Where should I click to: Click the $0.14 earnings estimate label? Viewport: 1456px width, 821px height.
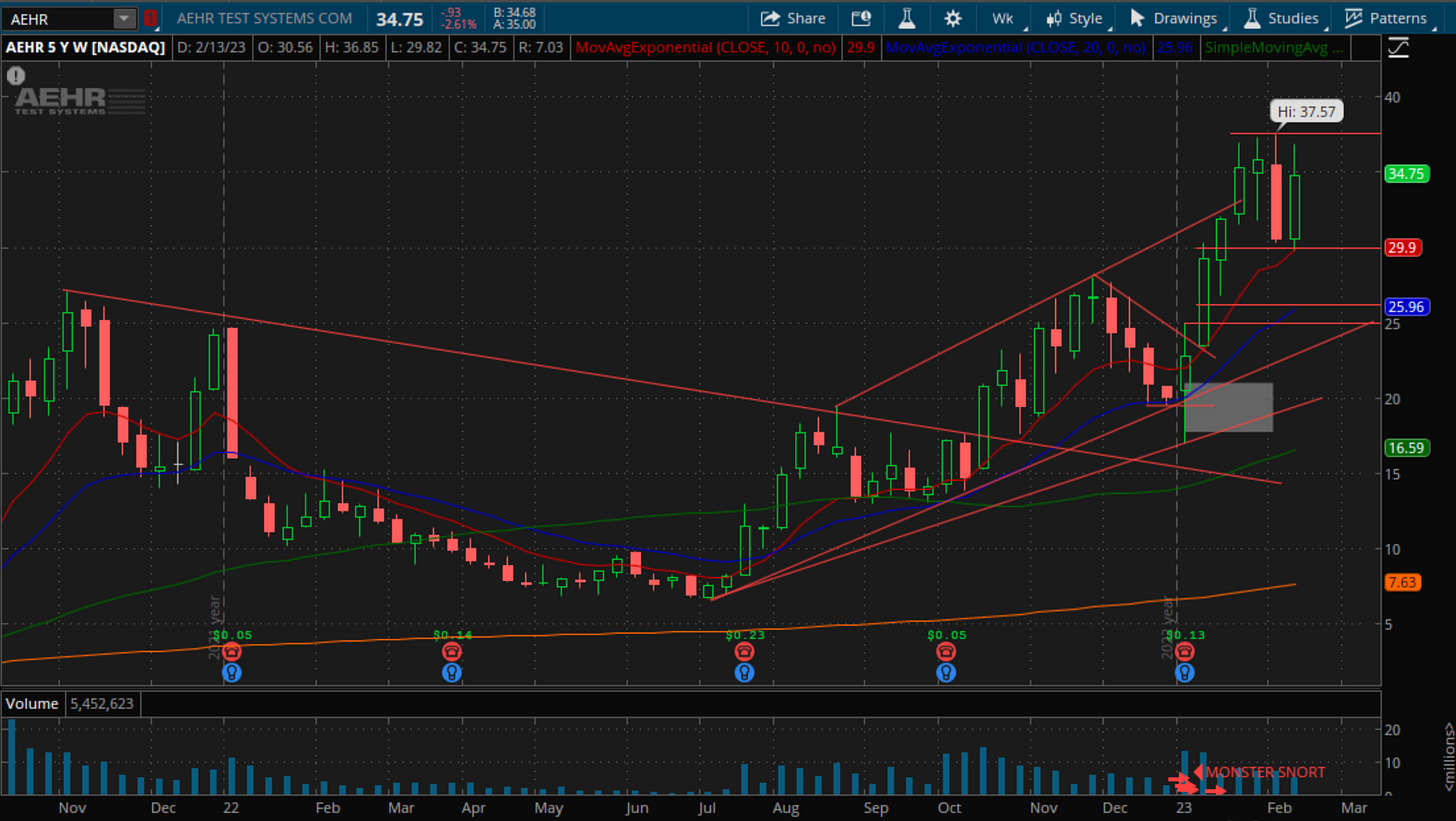[453, 635]
